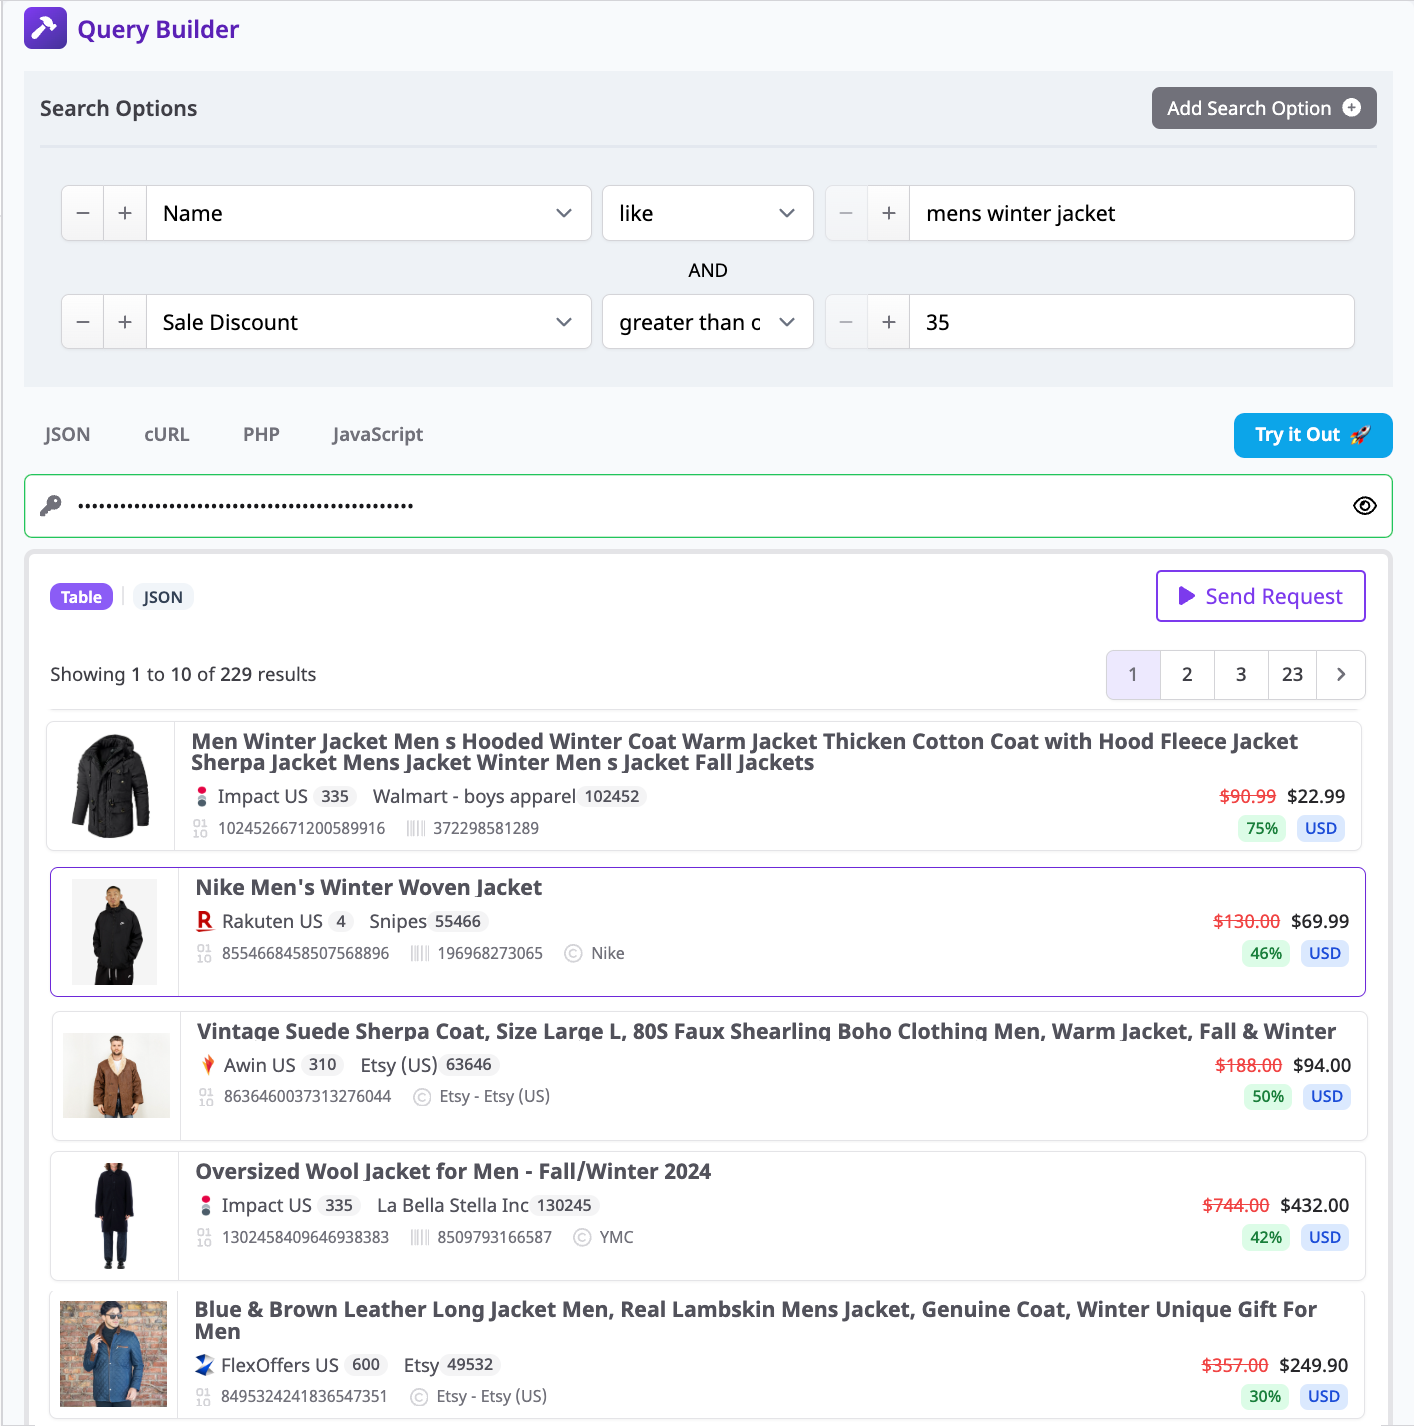
Task: Click the Query Builder hammer logo icon
Action: 45,28
